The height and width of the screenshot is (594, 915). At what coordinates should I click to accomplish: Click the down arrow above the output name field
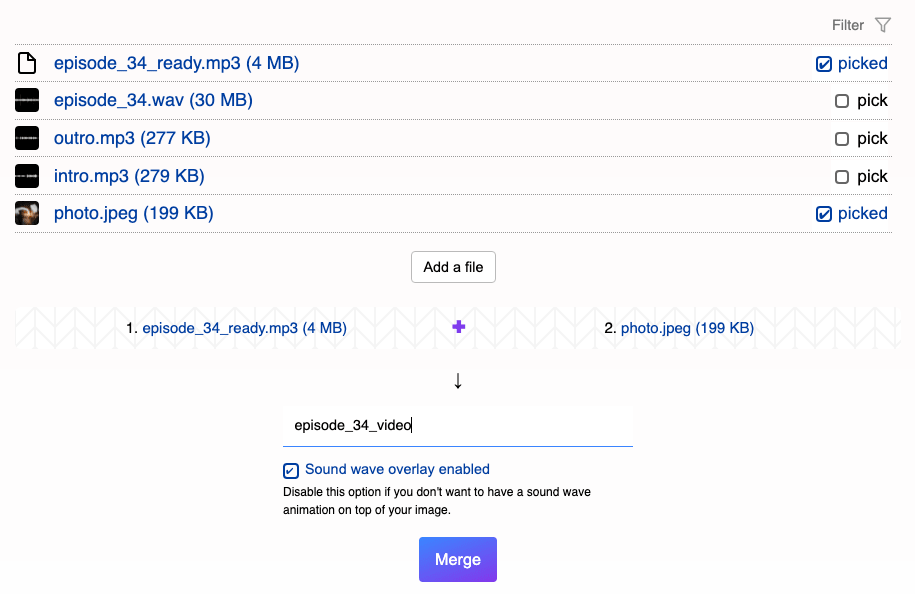(458, 381)
